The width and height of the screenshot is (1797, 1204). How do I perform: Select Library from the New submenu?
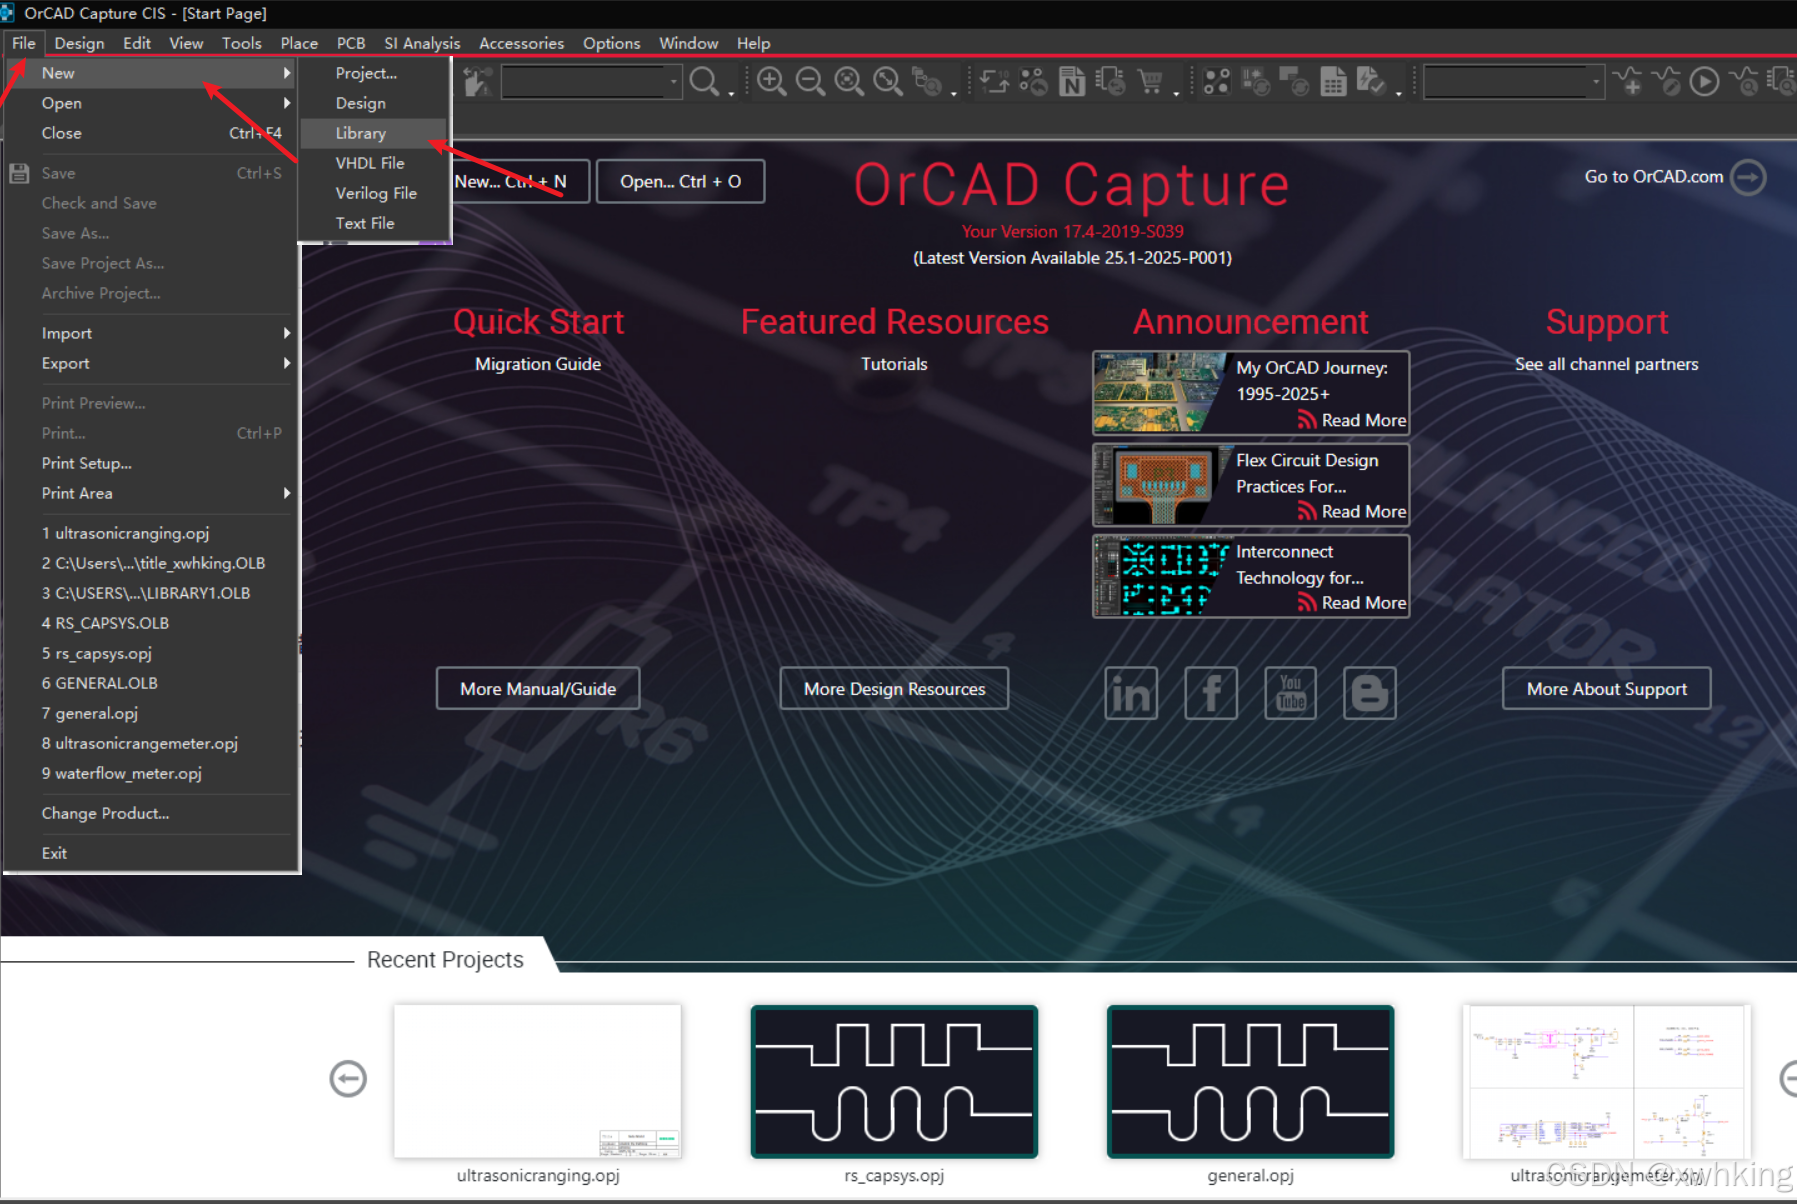374,133
